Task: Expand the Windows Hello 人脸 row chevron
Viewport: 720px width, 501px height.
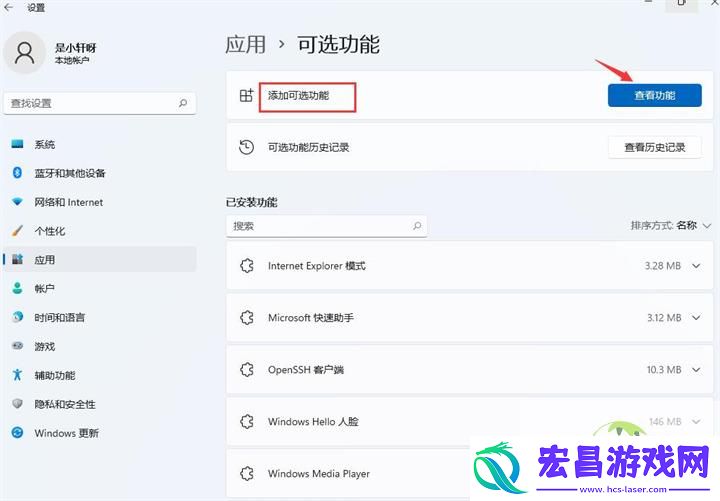Action: (x=696, y=422)
